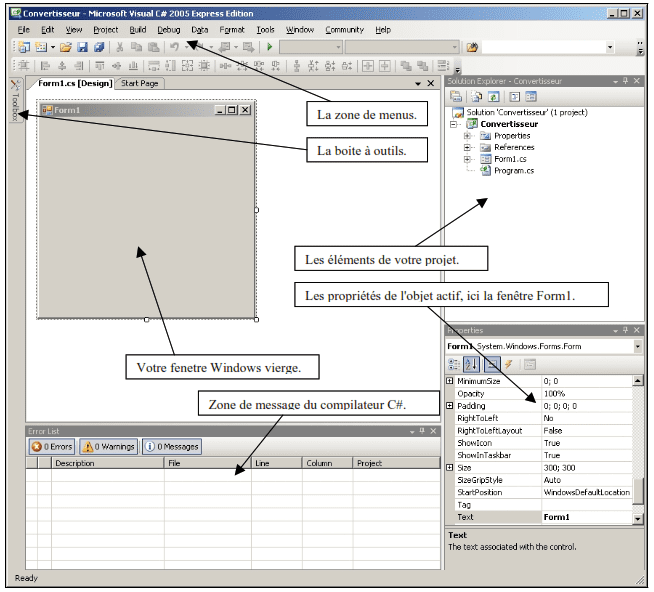Start debugging with the green play icon

[269, 47]
